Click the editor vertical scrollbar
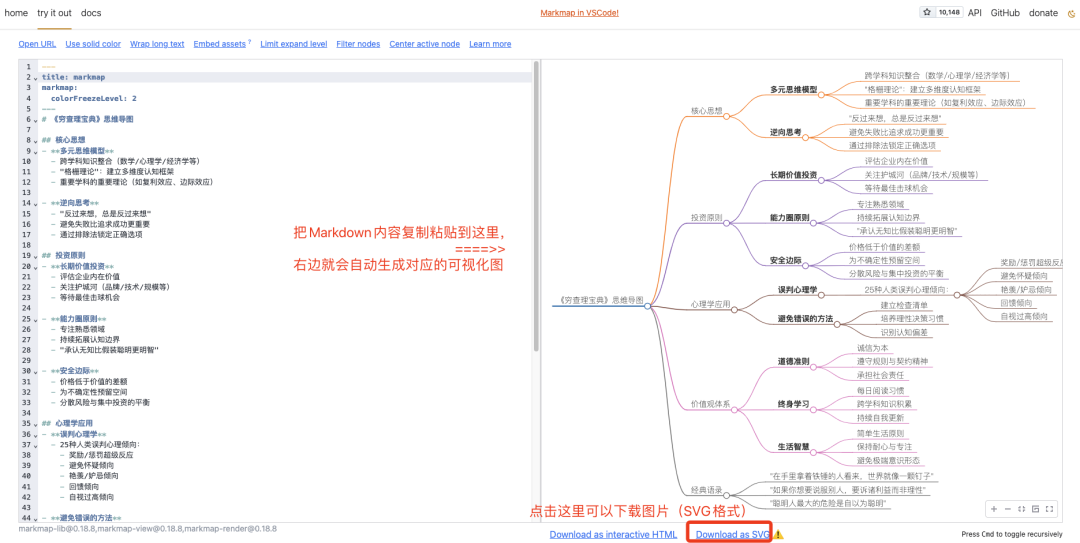Viewport: 1080px width, 543px height. pyautogui.click(x=536, y=207)
